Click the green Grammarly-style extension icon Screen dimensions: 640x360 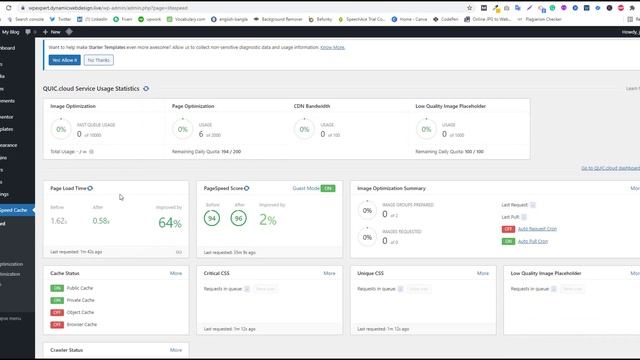552,8
